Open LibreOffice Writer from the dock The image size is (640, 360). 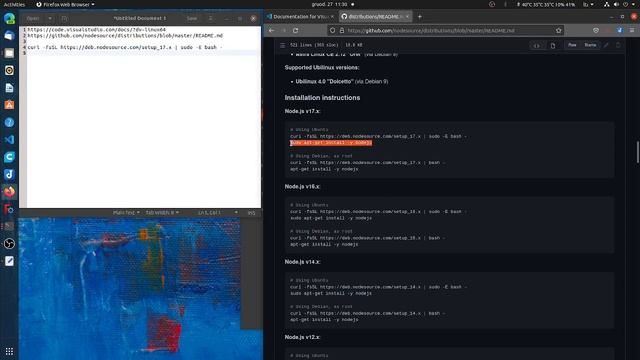(x=9, y=88)
